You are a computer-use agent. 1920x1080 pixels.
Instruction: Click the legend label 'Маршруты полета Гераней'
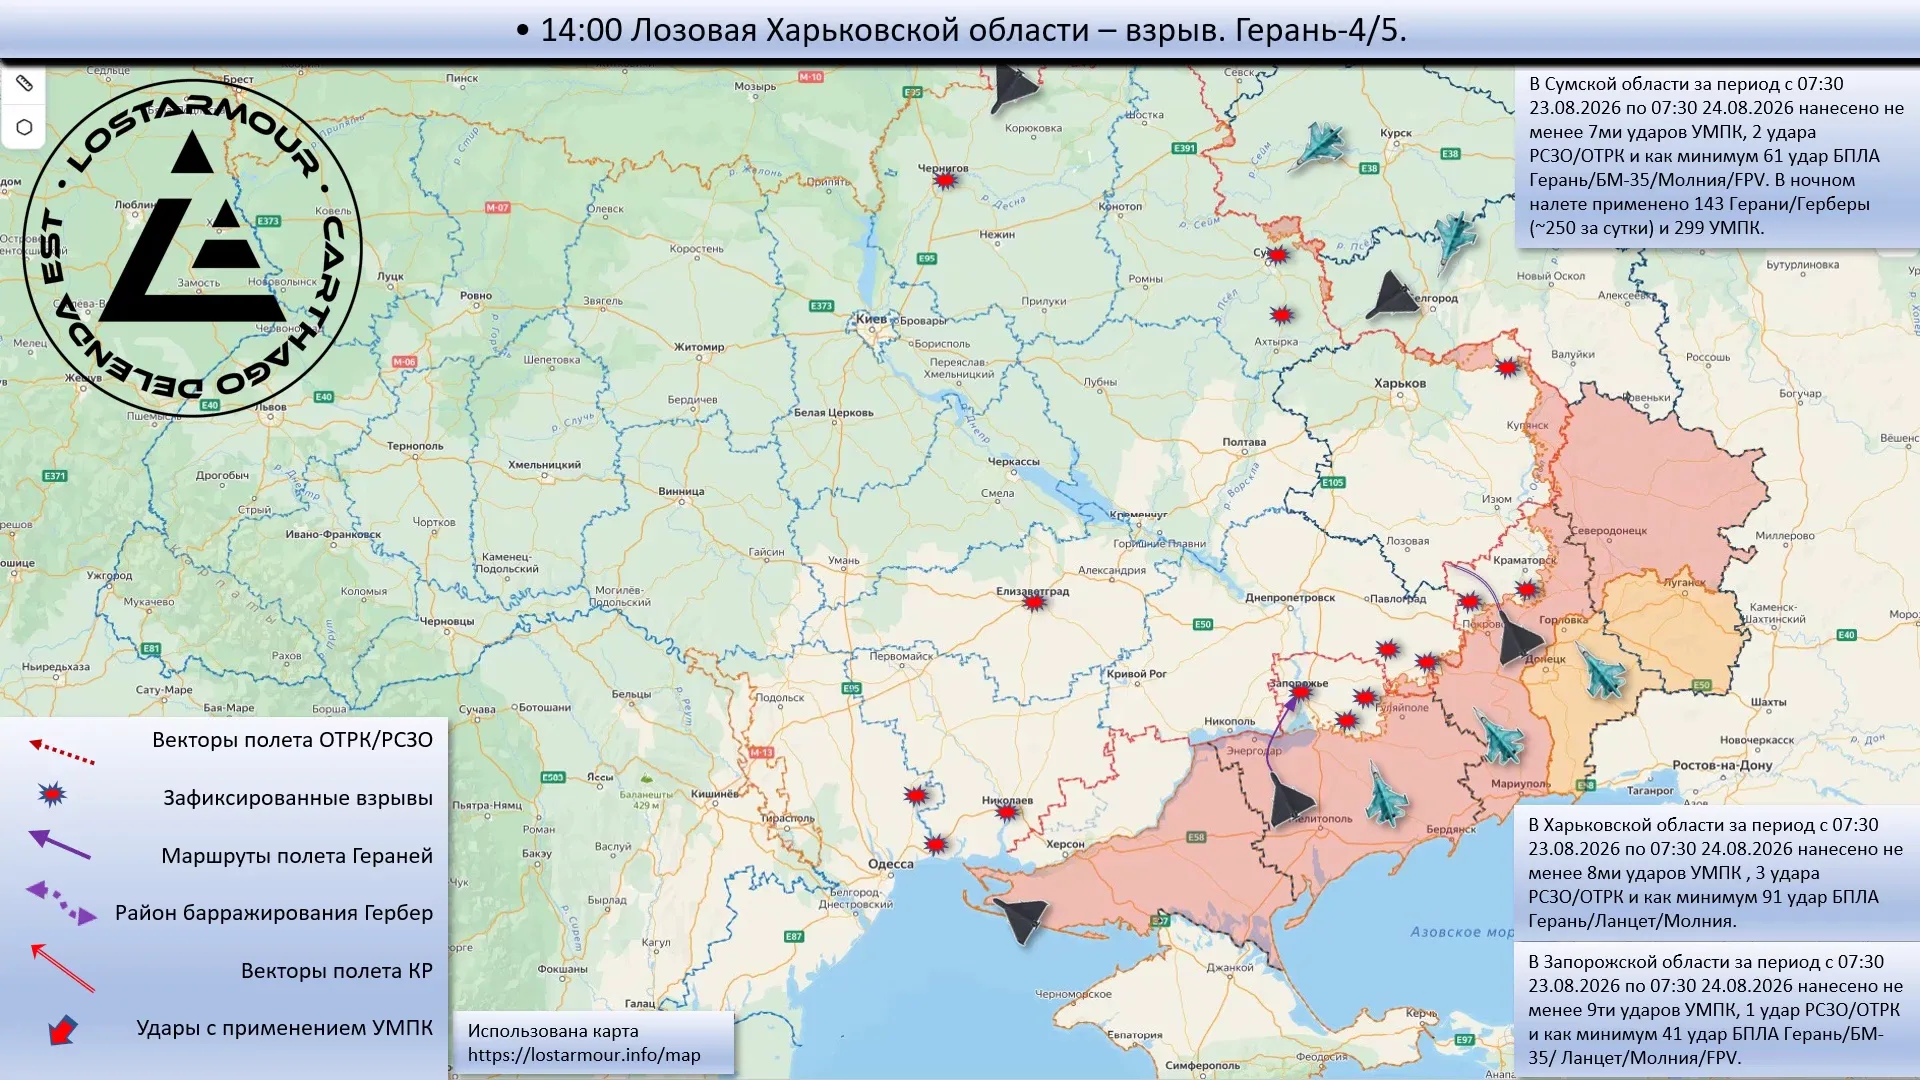297,856
